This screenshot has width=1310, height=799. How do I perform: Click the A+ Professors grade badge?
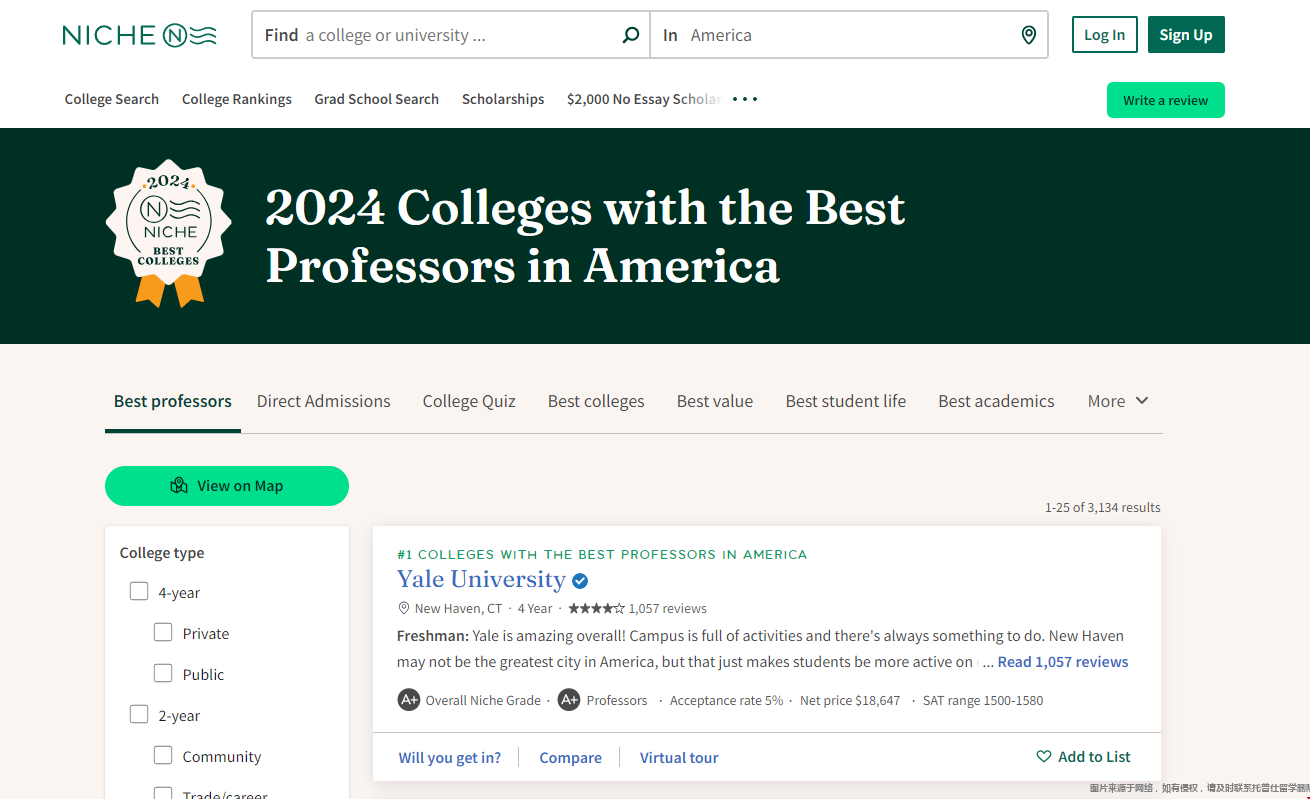point(569,700)
